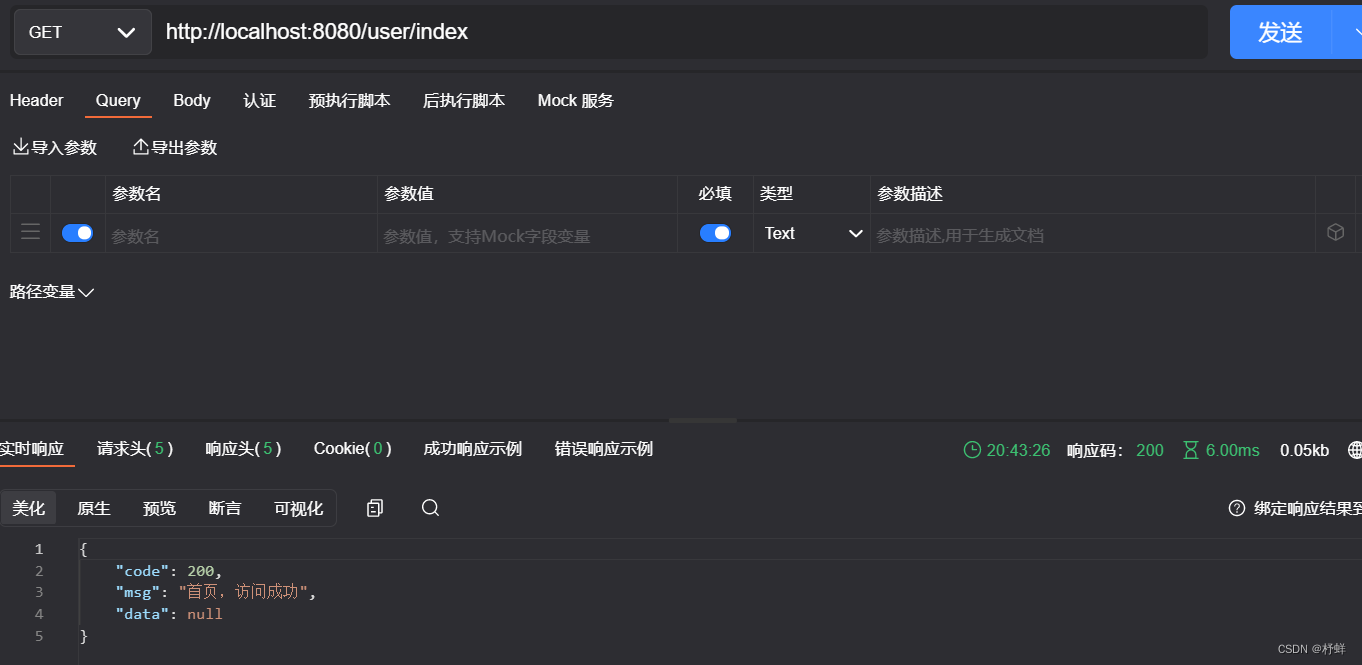Open the Text type dropdown
Image resolution: width=1362 pixels, height=665 pixels.
(x=812, y=233)
